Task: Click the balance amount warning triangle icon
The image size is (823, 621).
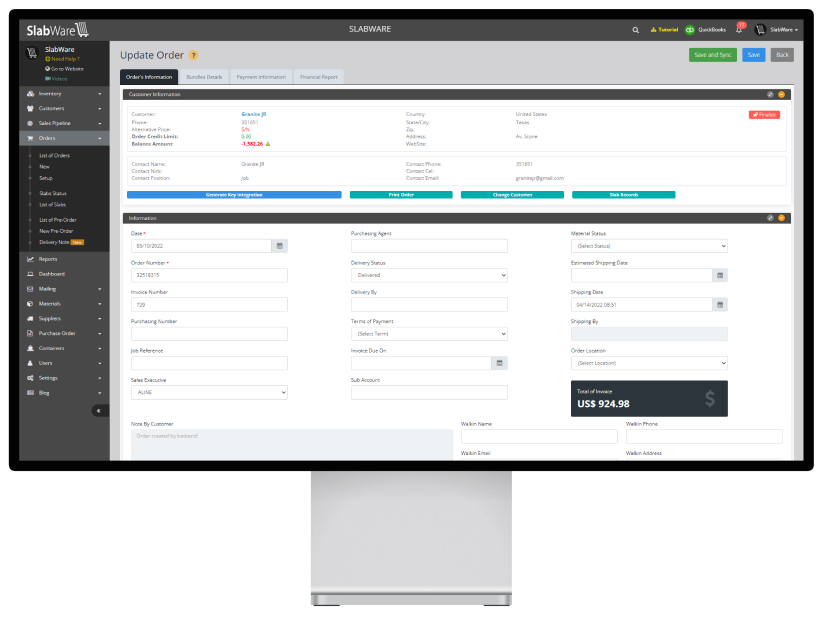Action: [x=268, y=144]
